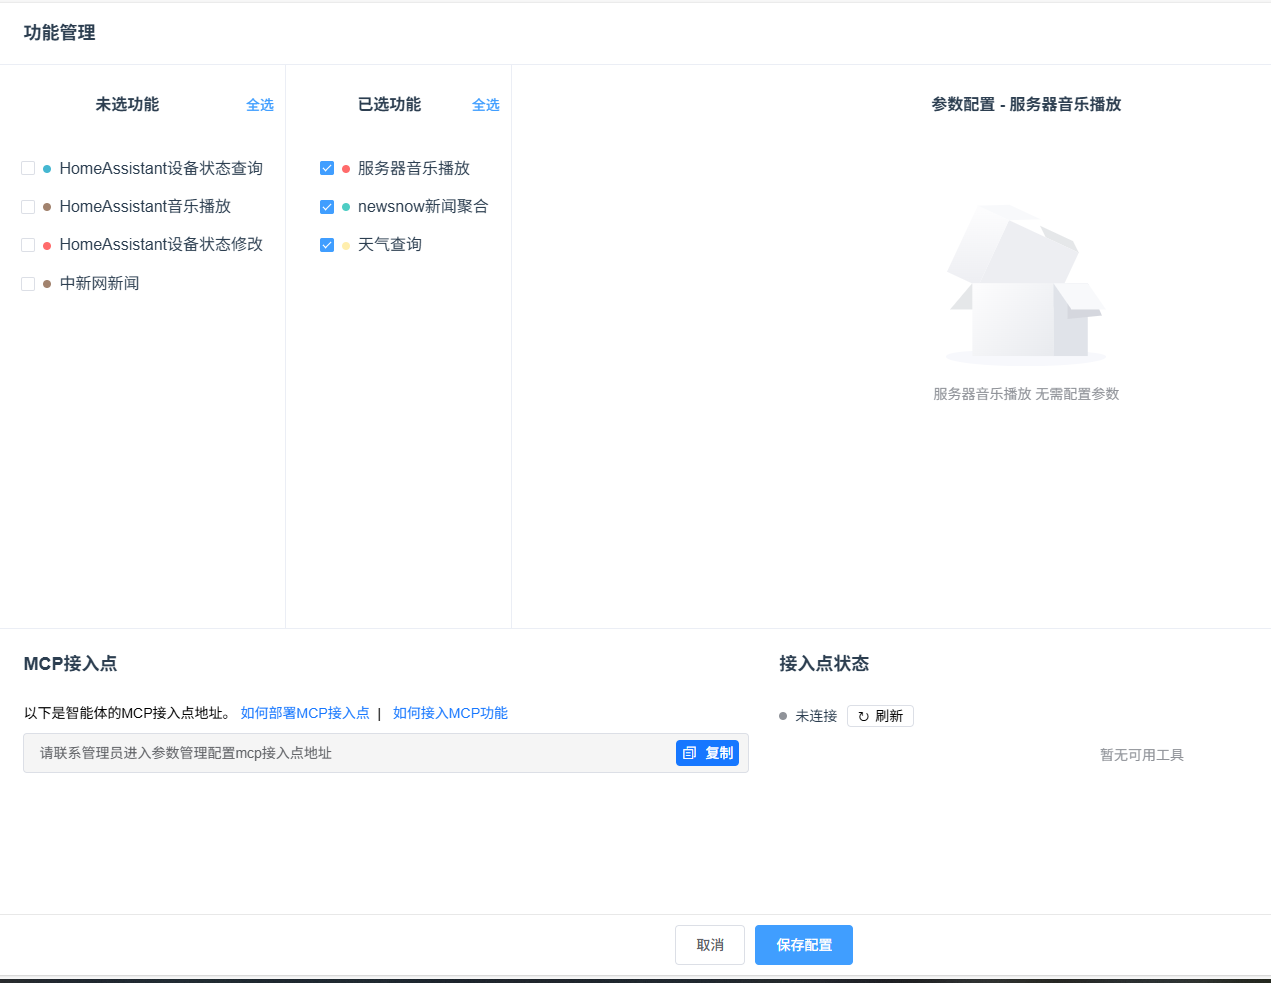Uncheck the 天气查询 checkbox

(x=327, y=245)
